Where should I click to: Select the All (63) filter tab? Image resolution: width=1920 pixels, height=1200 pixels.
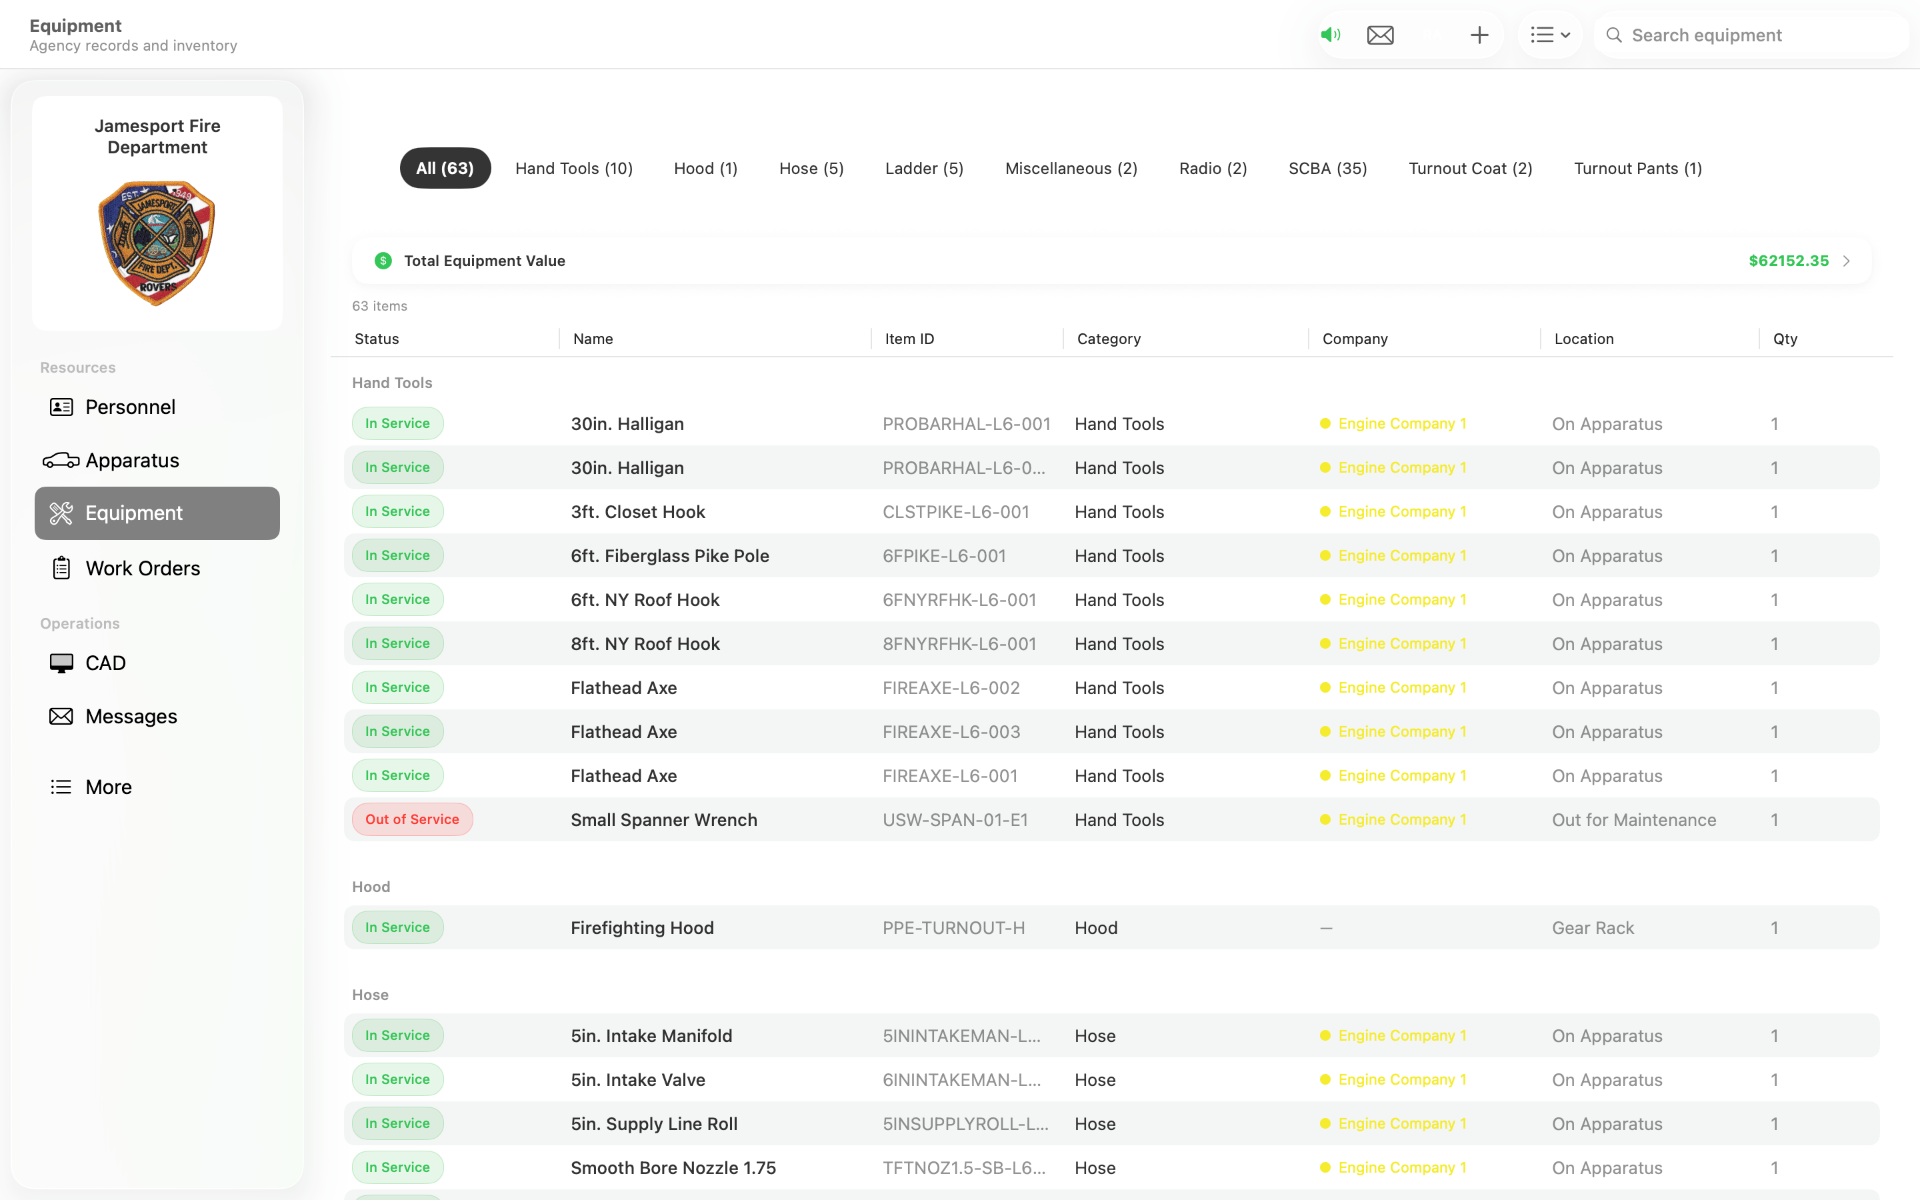(x=445, y=168)
